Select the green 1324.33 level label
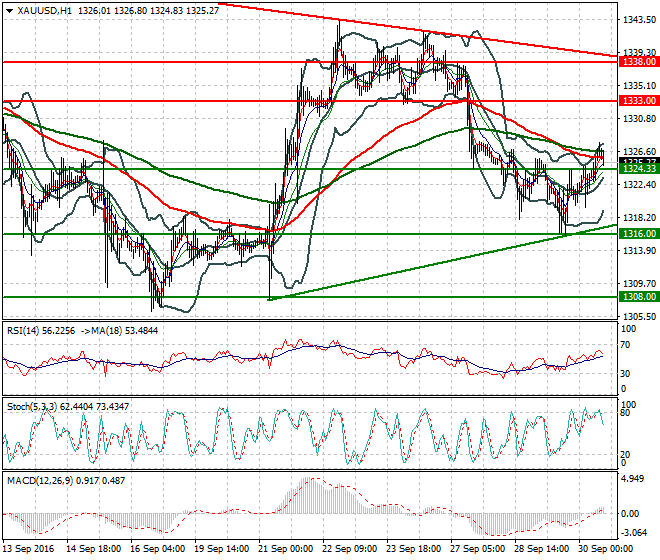This screenshot has height=560, width=660. [x=639, y=168]
